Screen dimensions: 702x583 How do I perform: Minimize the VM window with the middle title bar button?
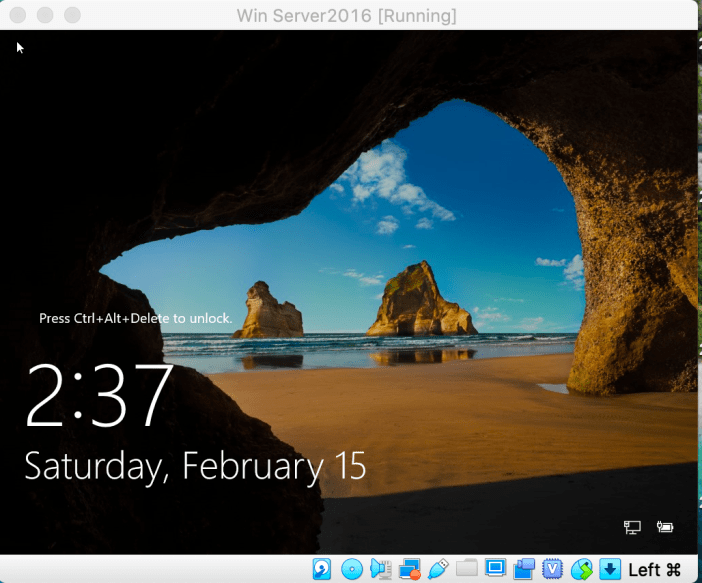[45, 15]
